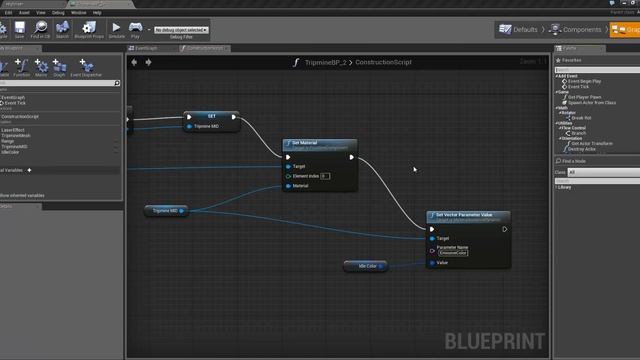The height and width of the screenshot is (360, 640).
Task: Navigate forward with graph right arrow
Action: coord(149,62)
